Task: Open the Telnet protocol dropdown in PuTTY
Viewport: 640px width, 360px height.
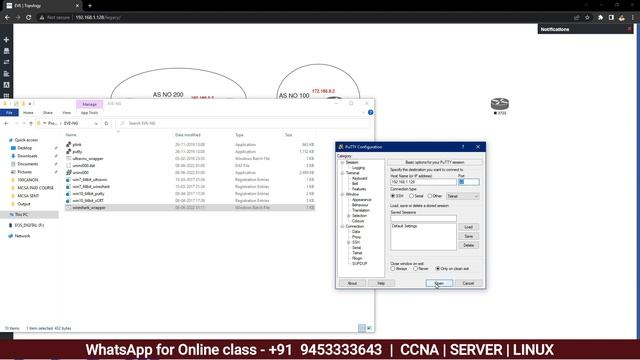Action: [462, 196]
